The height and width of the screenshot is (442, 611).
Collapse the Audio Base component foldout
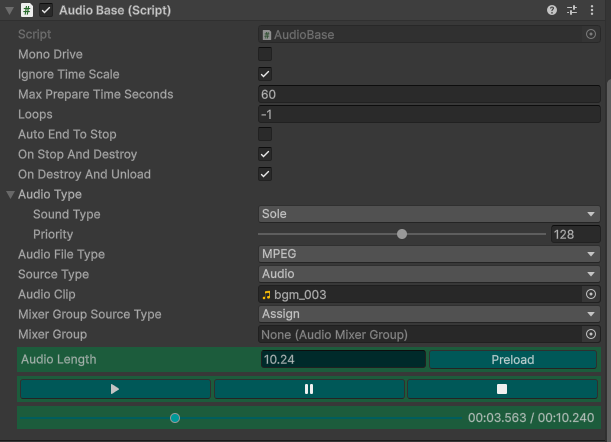click(10, 11)
